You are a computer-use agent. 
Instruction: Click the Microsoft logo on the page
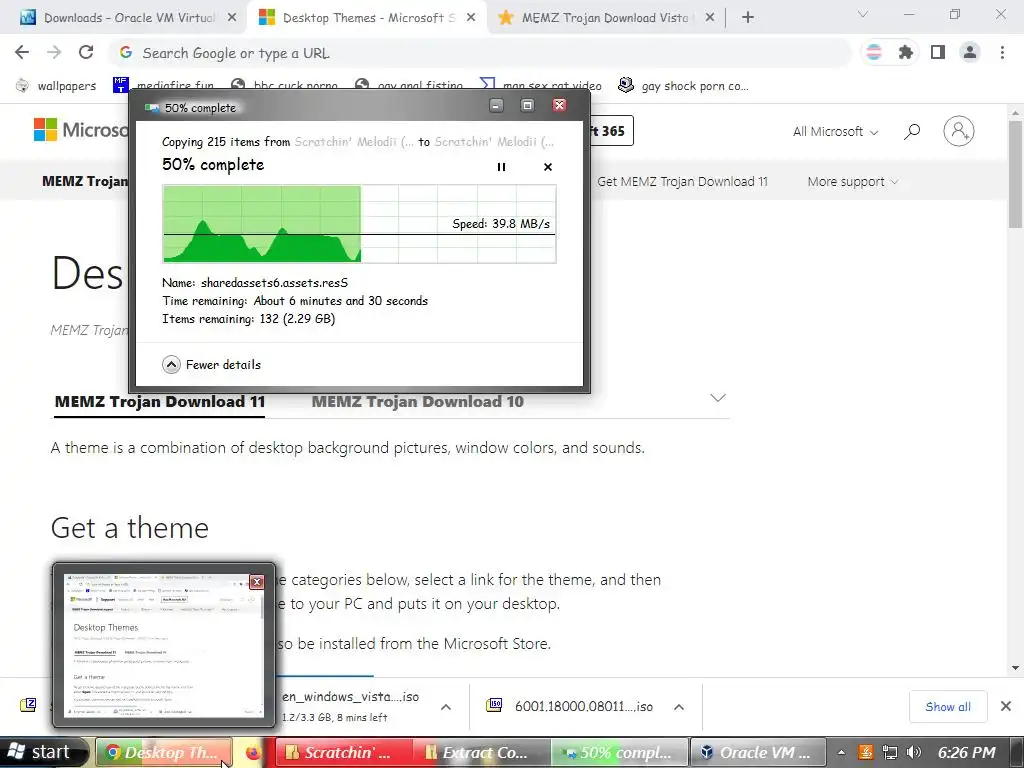pos(80,130)
